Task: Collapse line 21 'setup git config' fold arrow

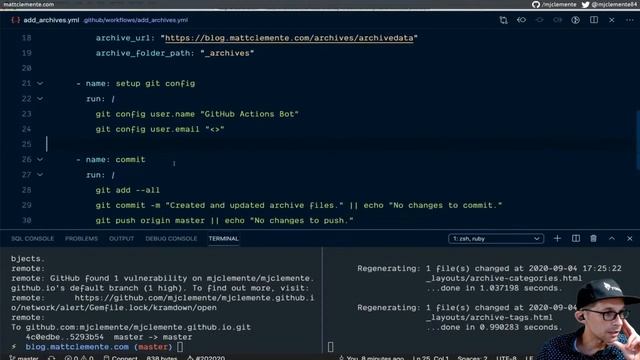Action: click(40, 83)
